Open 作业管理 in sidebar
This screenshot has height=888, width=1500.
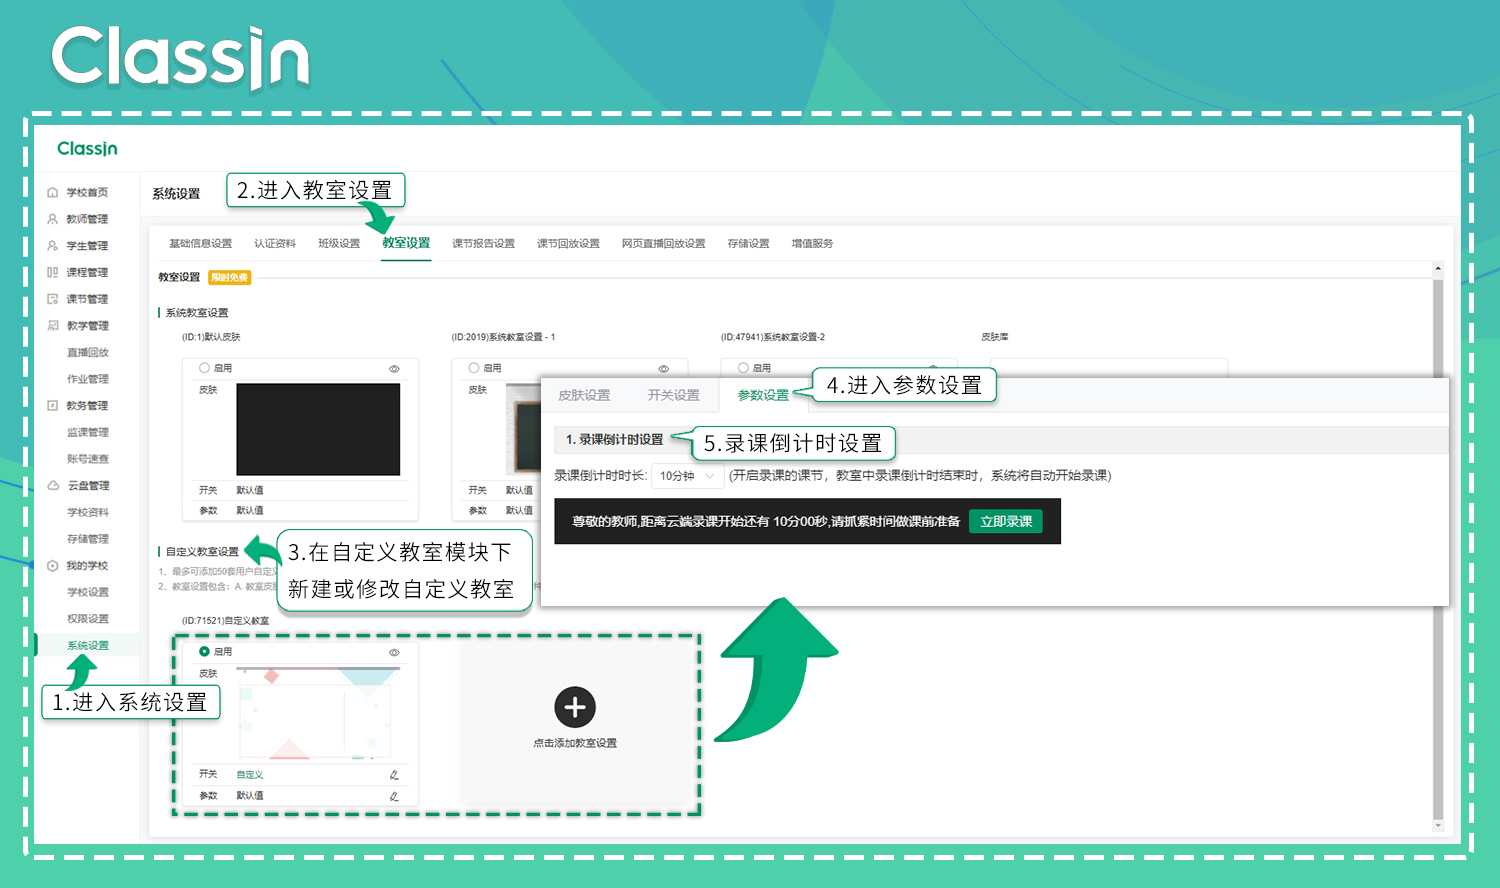88,379
